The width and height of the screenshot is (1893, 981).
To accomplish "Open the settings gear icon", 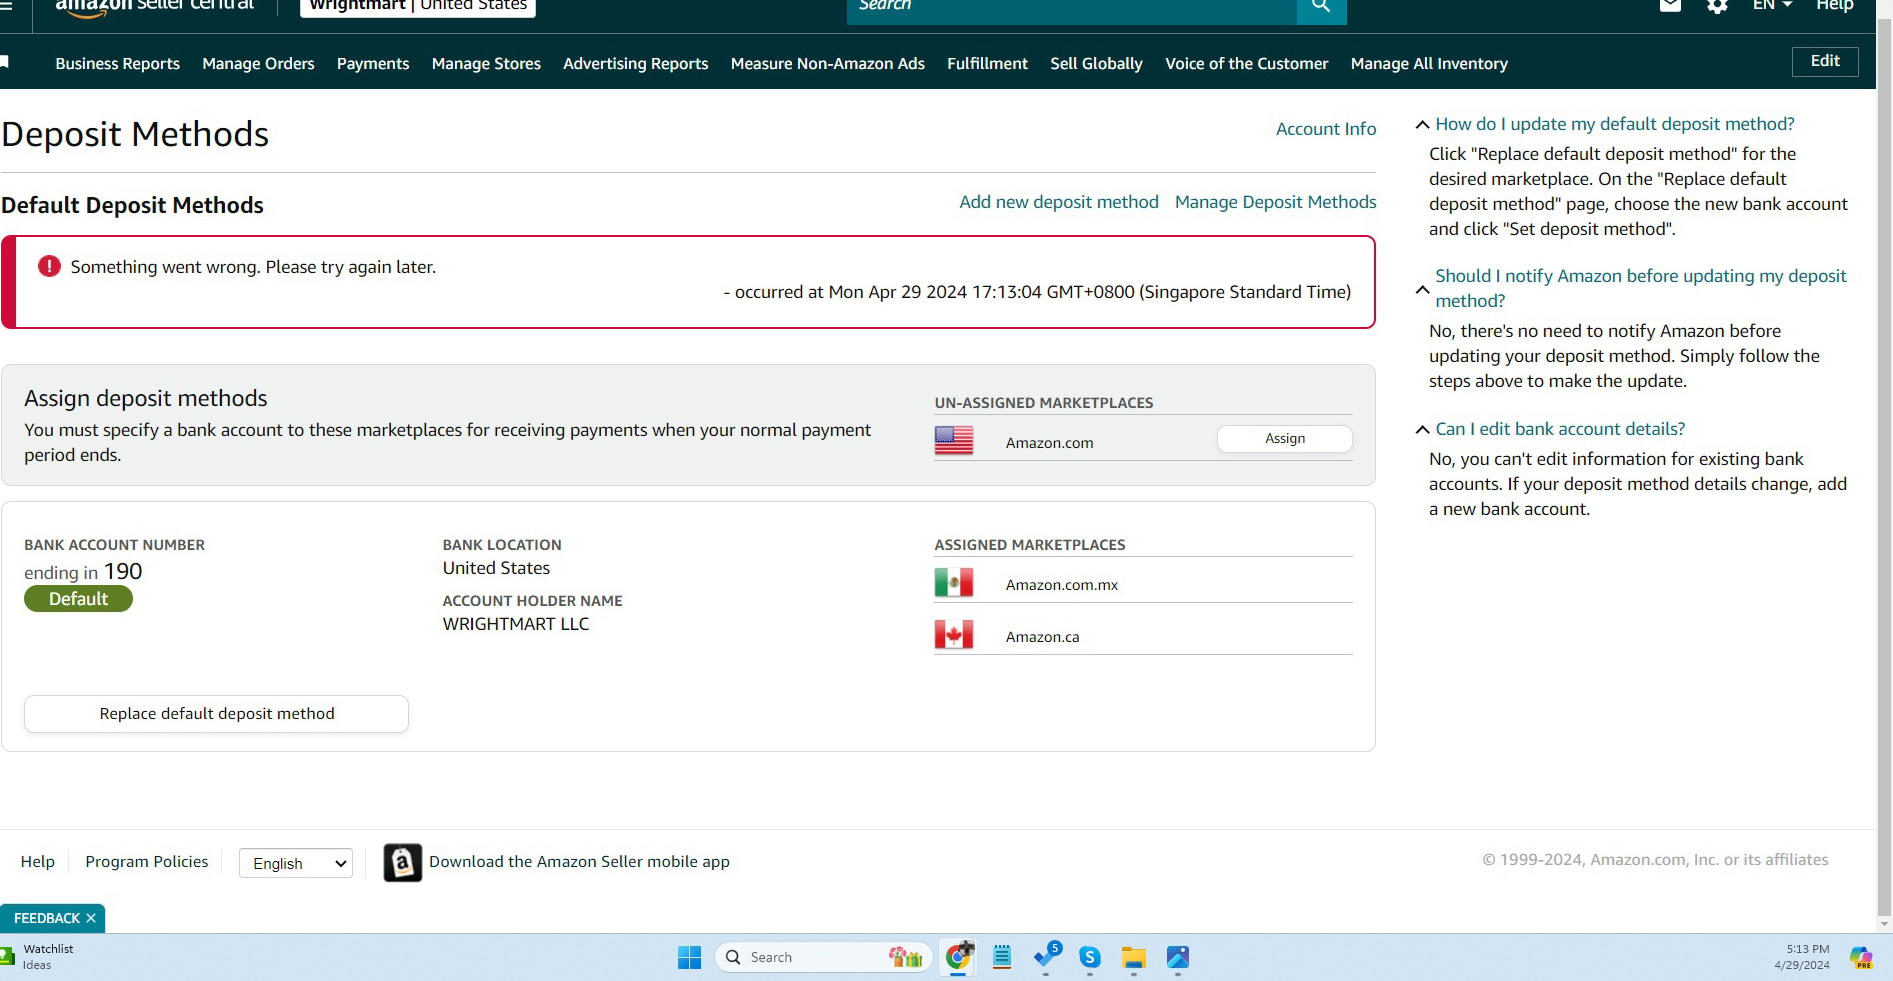I will [x=1717, y=6].
